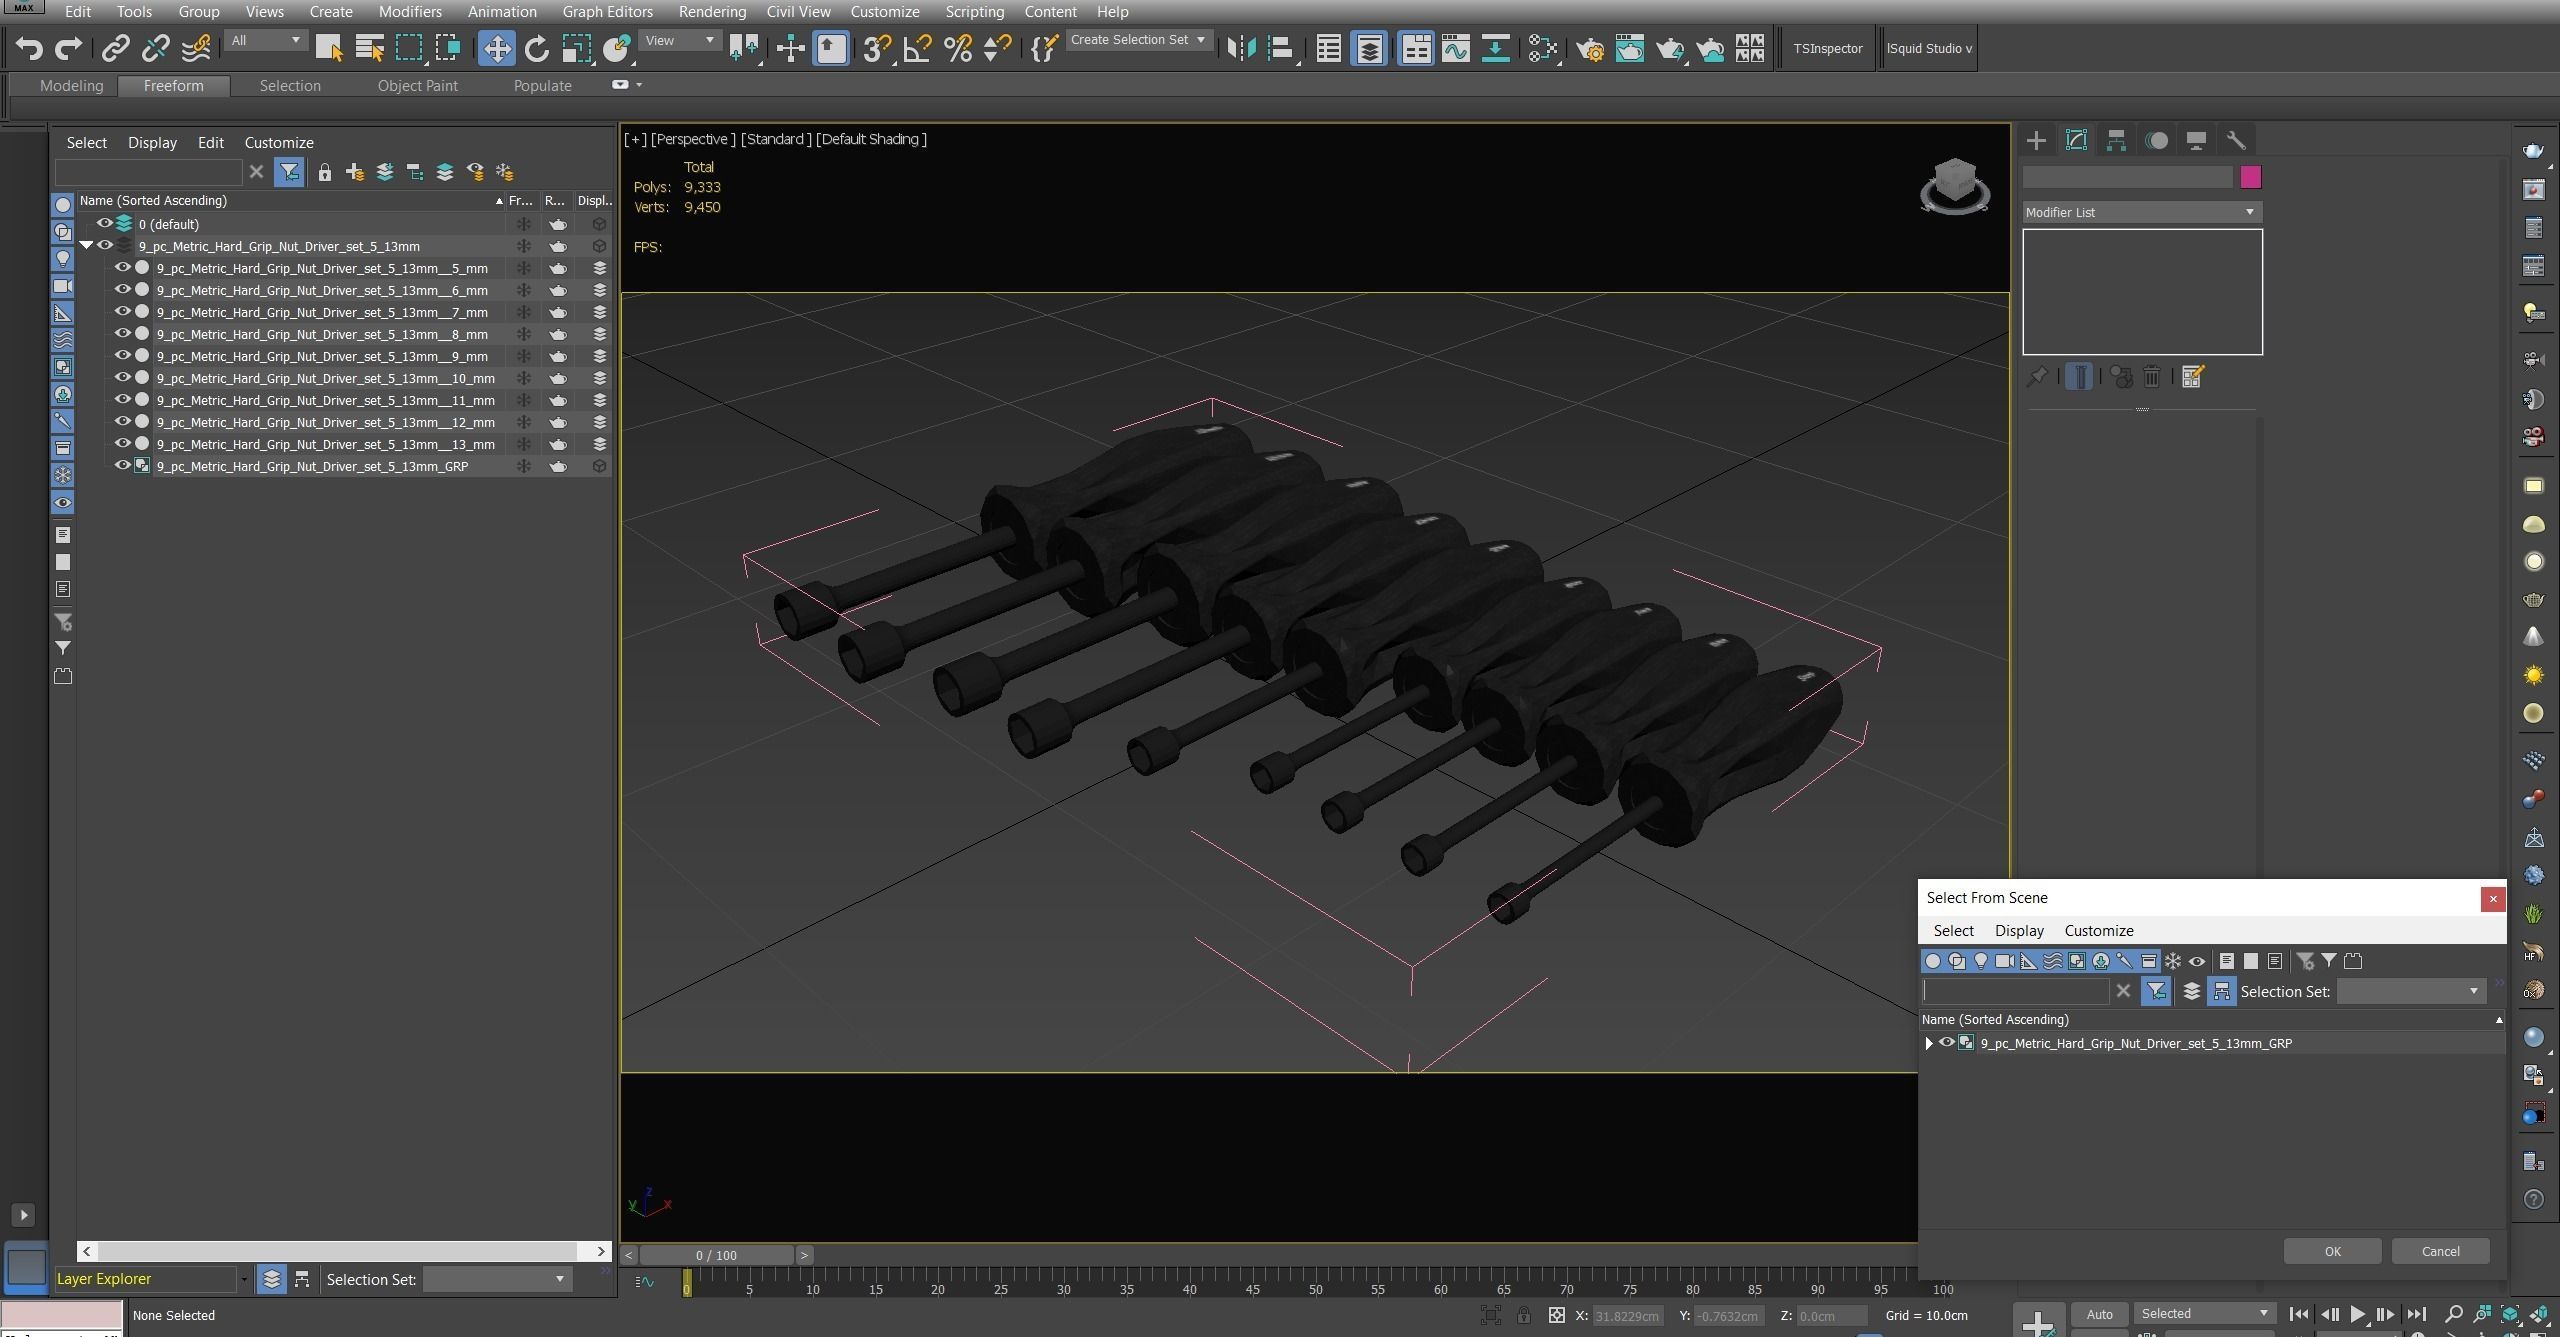The height and width of the screenshot is (1337, 2560).
Task: Expand the GRP item in Select From Scene
Action: (x=1929, y=1043)
